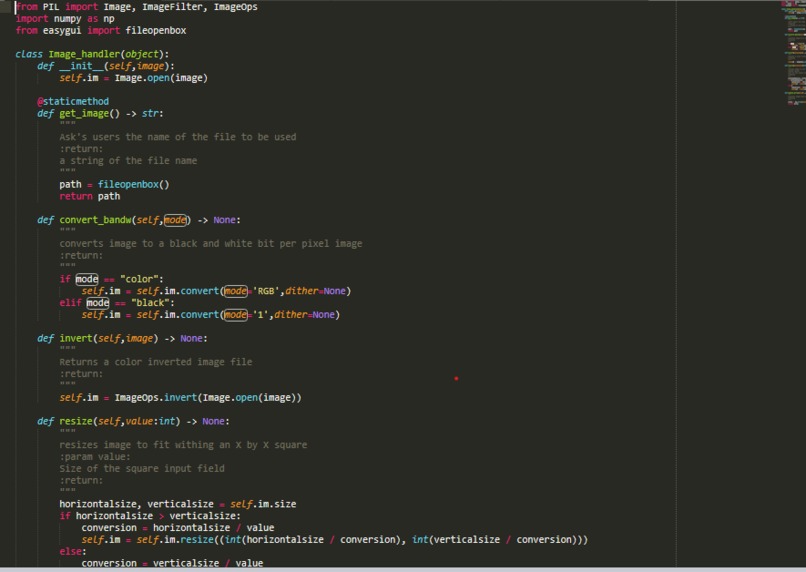
Task: Click the comment 'Returns a color inverted image file'
Action: point(156,362)
